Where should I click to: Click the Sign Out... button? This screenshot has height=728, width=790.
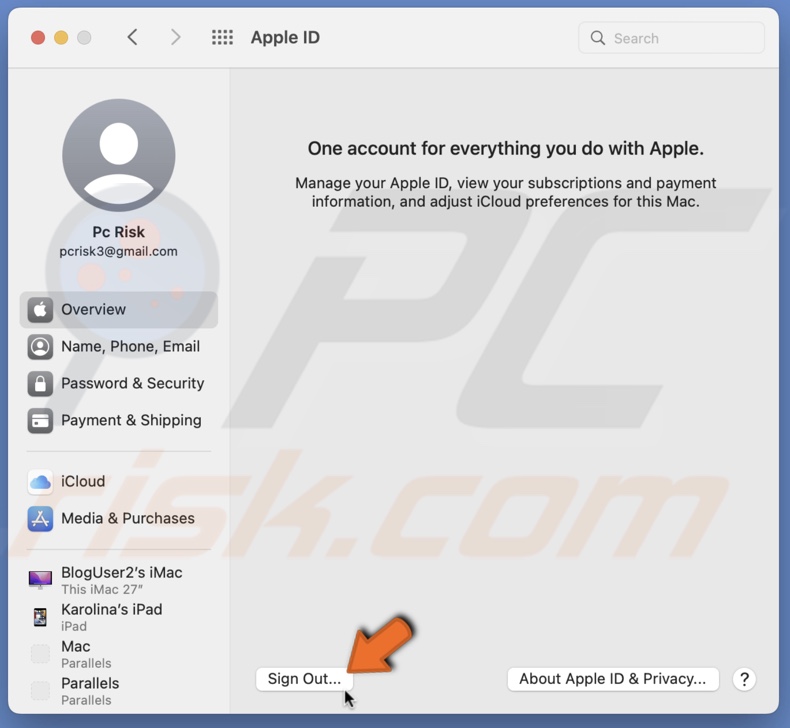304,679
